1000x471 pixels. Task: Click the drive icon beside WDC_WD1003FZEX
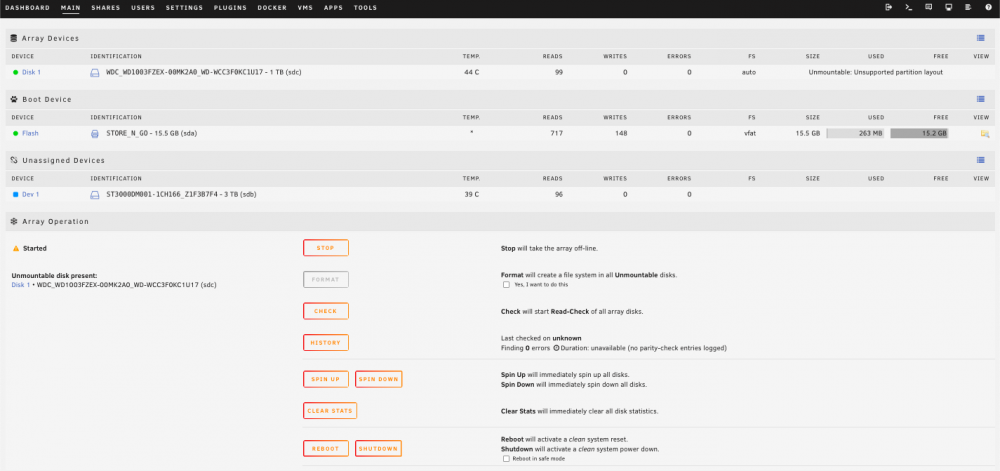click(x=94, y=73)
